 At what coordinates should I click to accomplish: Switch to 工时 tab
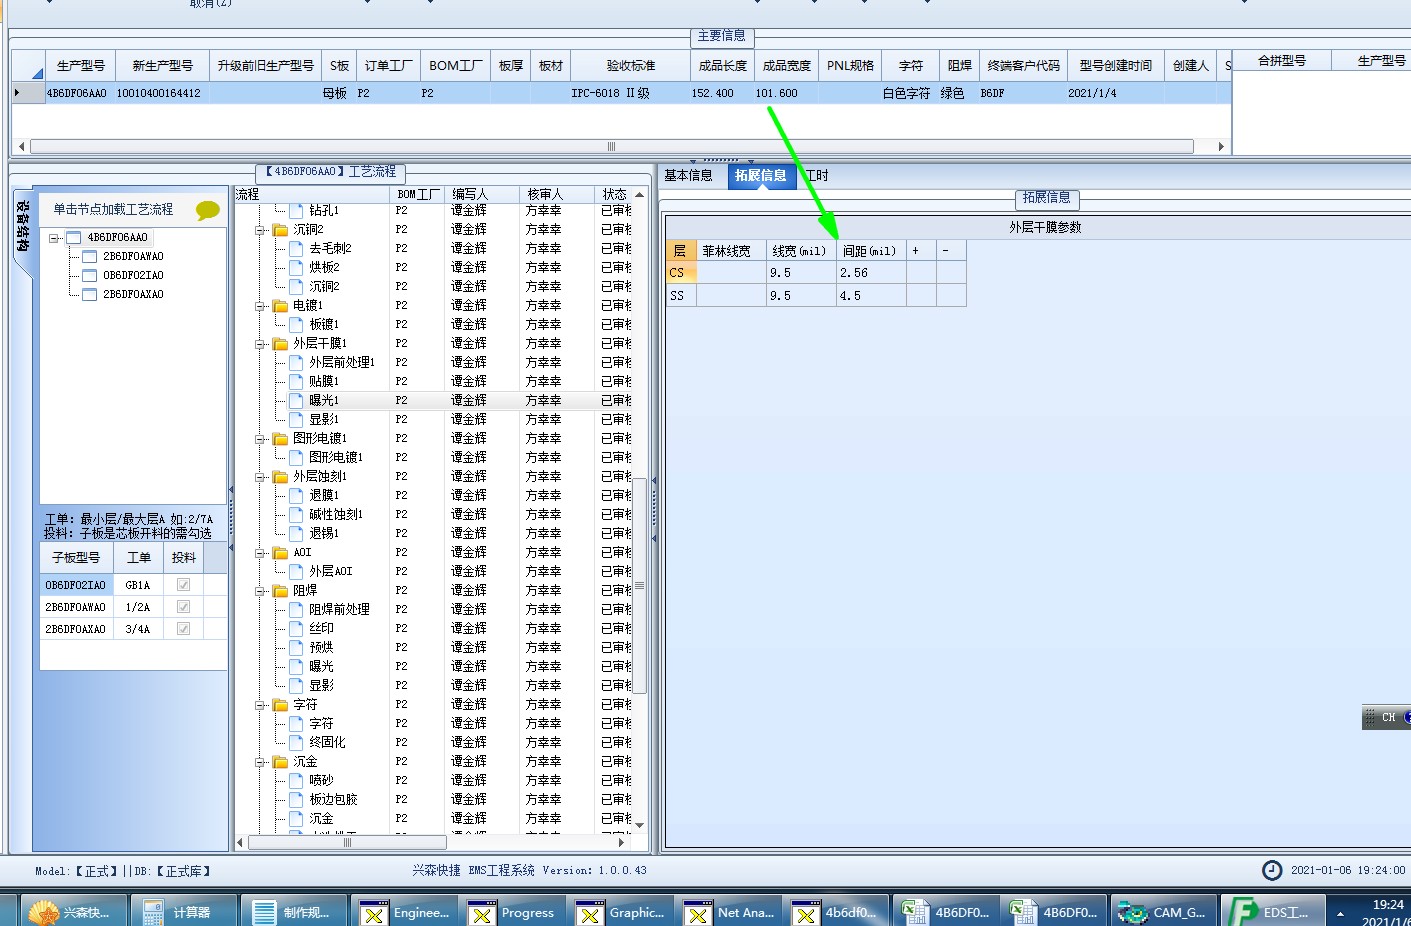[x=817, y=175]
